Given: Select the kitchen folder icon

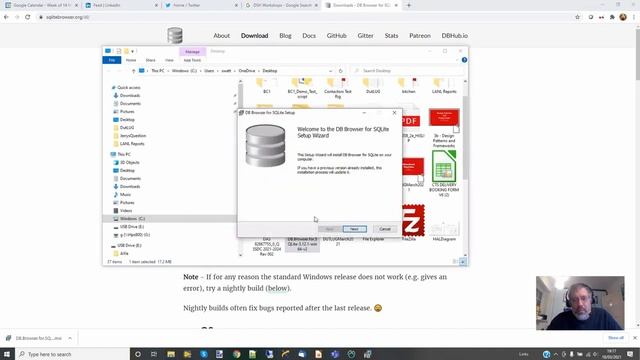Looking at the screenshot, I should pos(409,86).
